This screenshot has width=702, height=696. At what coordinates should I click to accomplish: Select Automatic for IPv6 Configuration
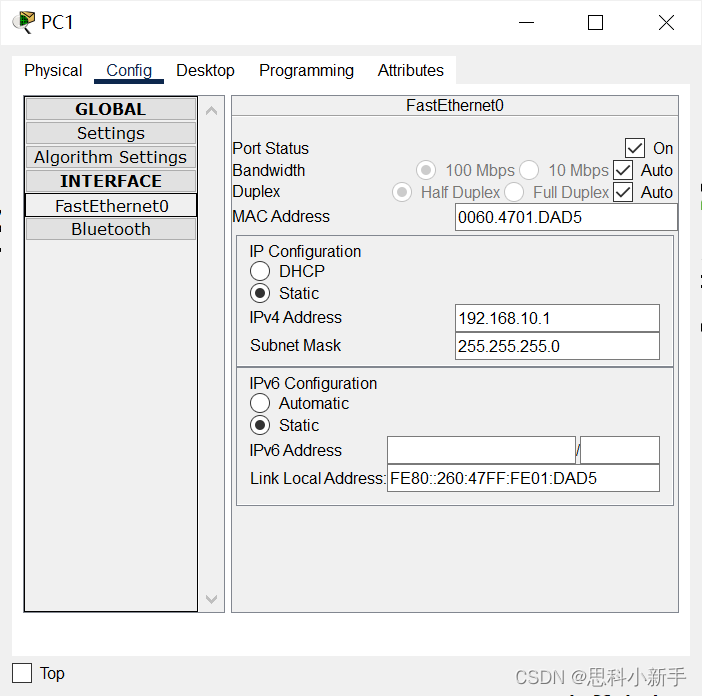point(260,403)
